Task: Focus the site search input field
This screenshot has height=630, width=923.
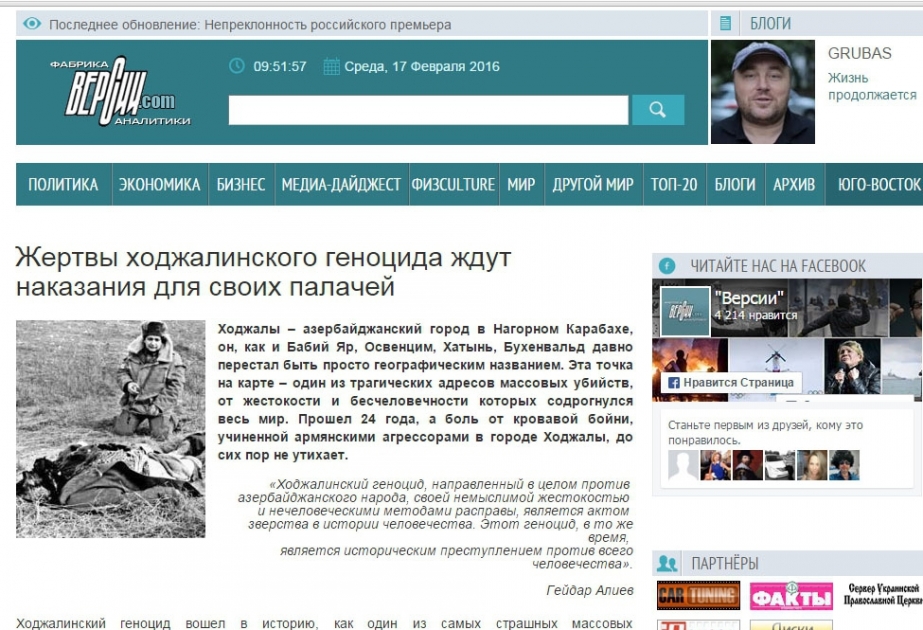Action: pyautogui.click(x=428, y=110)
